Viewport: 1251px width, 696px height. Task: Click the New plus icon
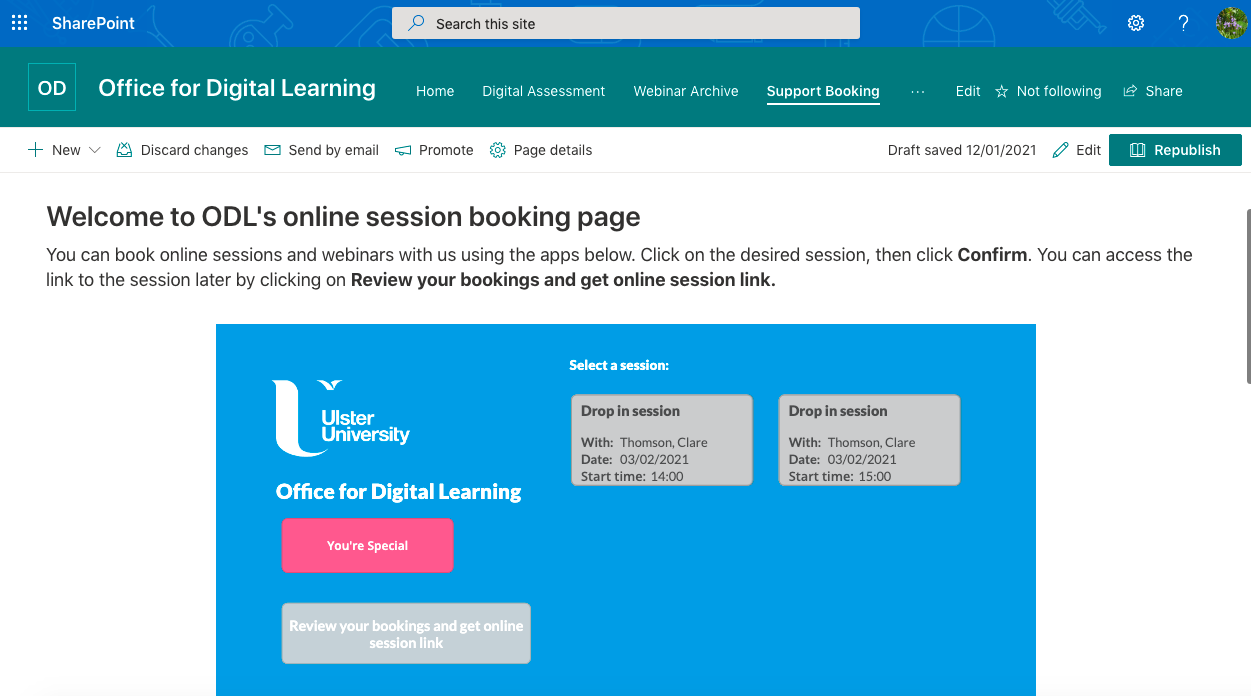click(35, 150)
